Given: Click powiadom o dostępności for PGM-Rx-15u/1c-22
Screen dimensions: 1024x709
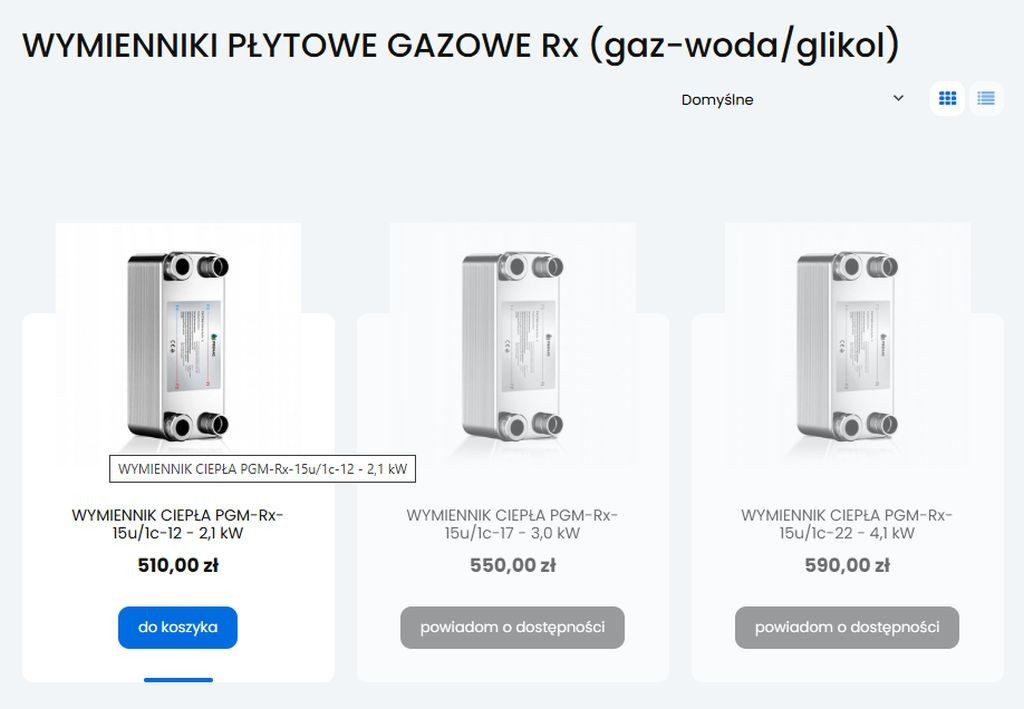Looking at the screenshot, I should click(845, 627).
